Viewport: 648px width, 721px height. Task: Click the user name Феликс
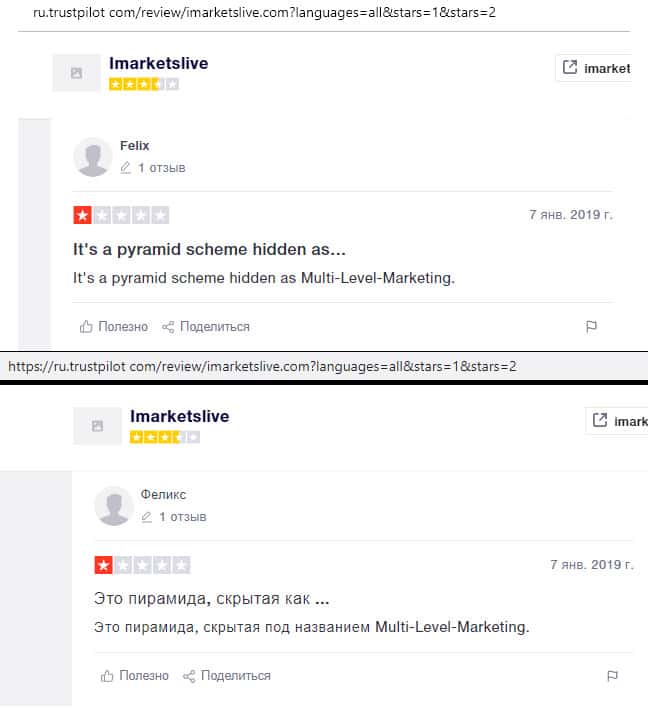tap(163, 495)
